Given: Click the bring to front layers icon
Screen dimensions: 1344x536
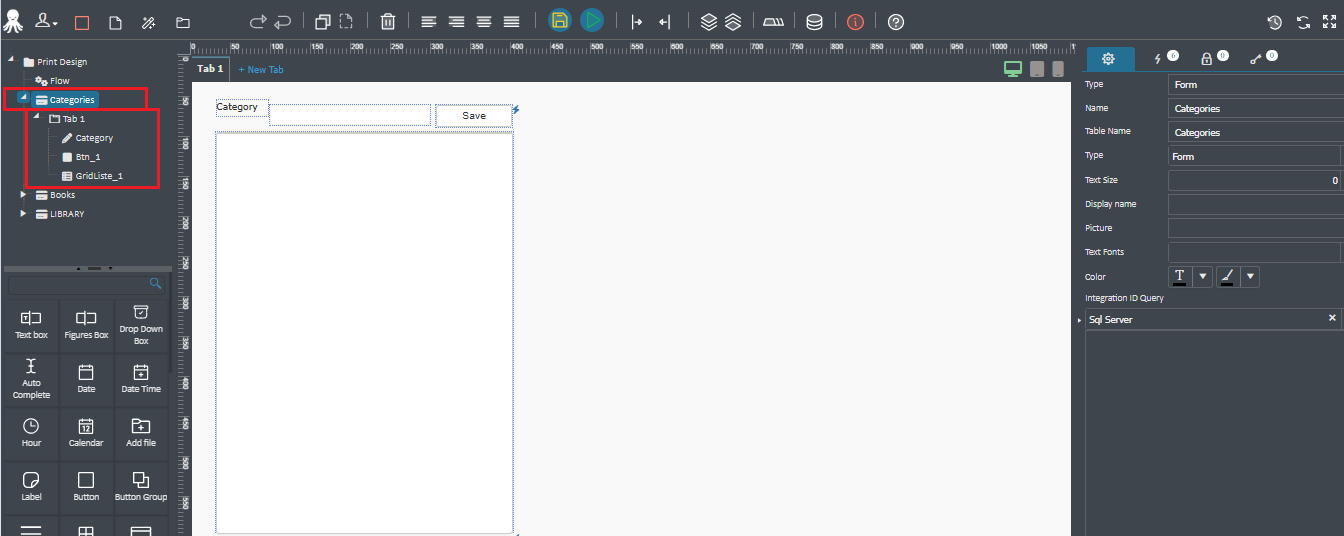Looking at the screenshot, I should pyautogui.click(x=708, y=21).
